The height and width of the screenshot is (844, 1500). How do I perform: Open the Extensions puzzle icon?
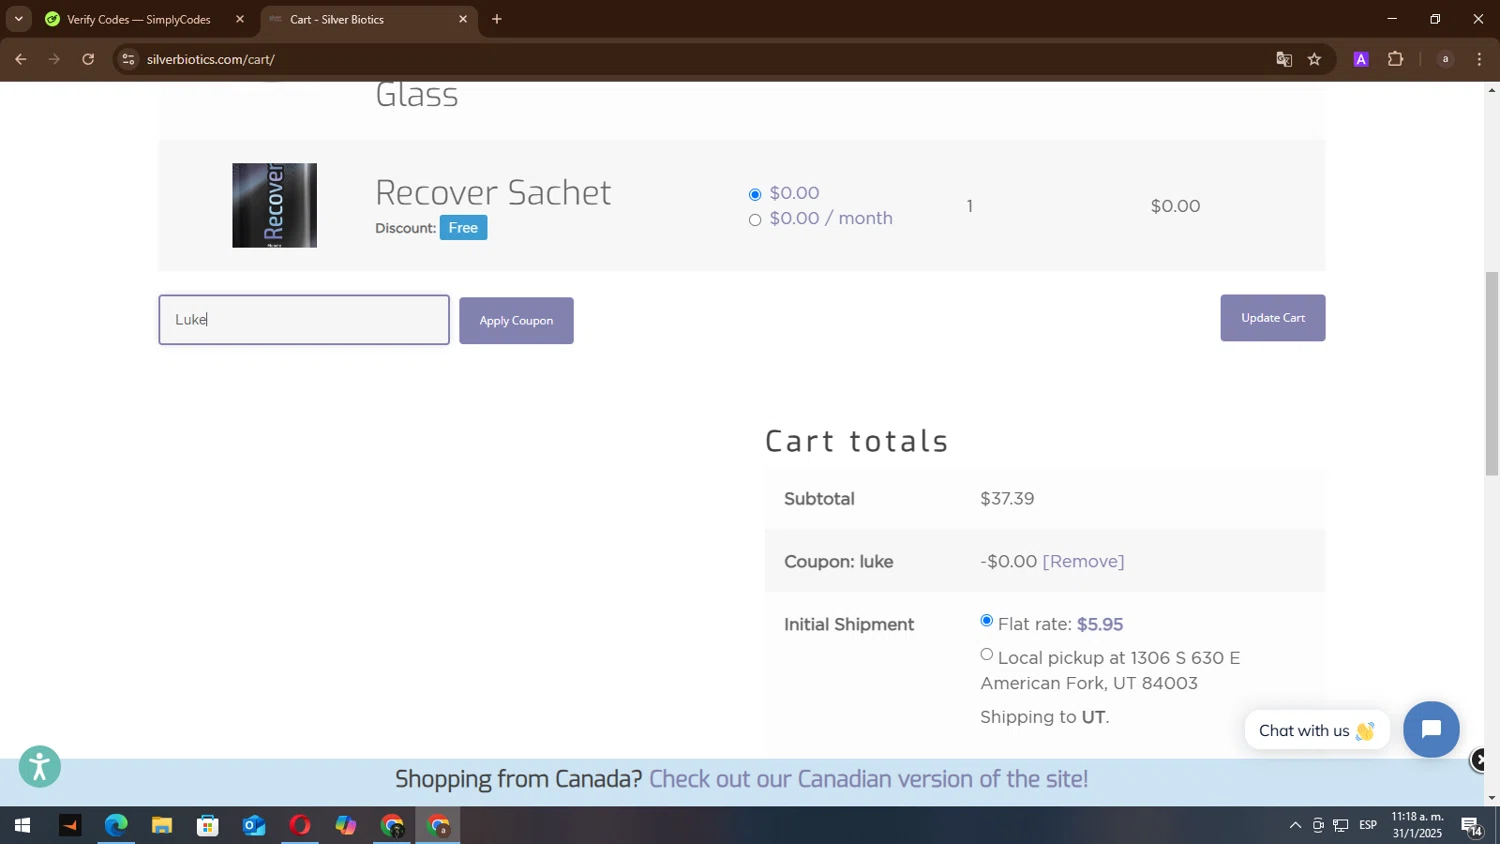tap(1396, 60)
